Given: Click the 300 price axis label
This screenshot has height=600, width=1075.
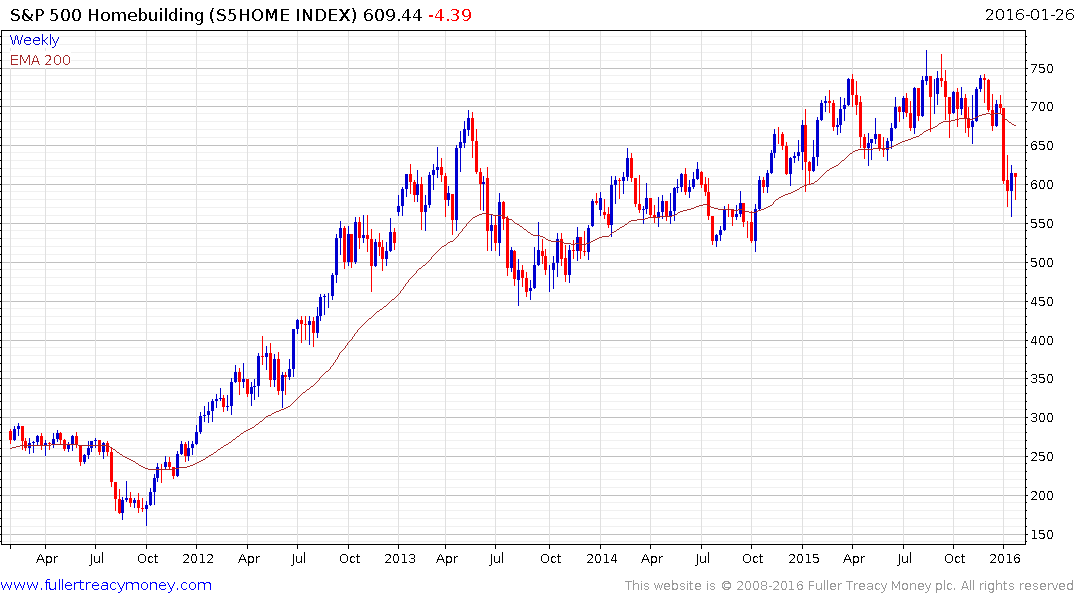Looking at the screenshot, I should [1041, 418].
